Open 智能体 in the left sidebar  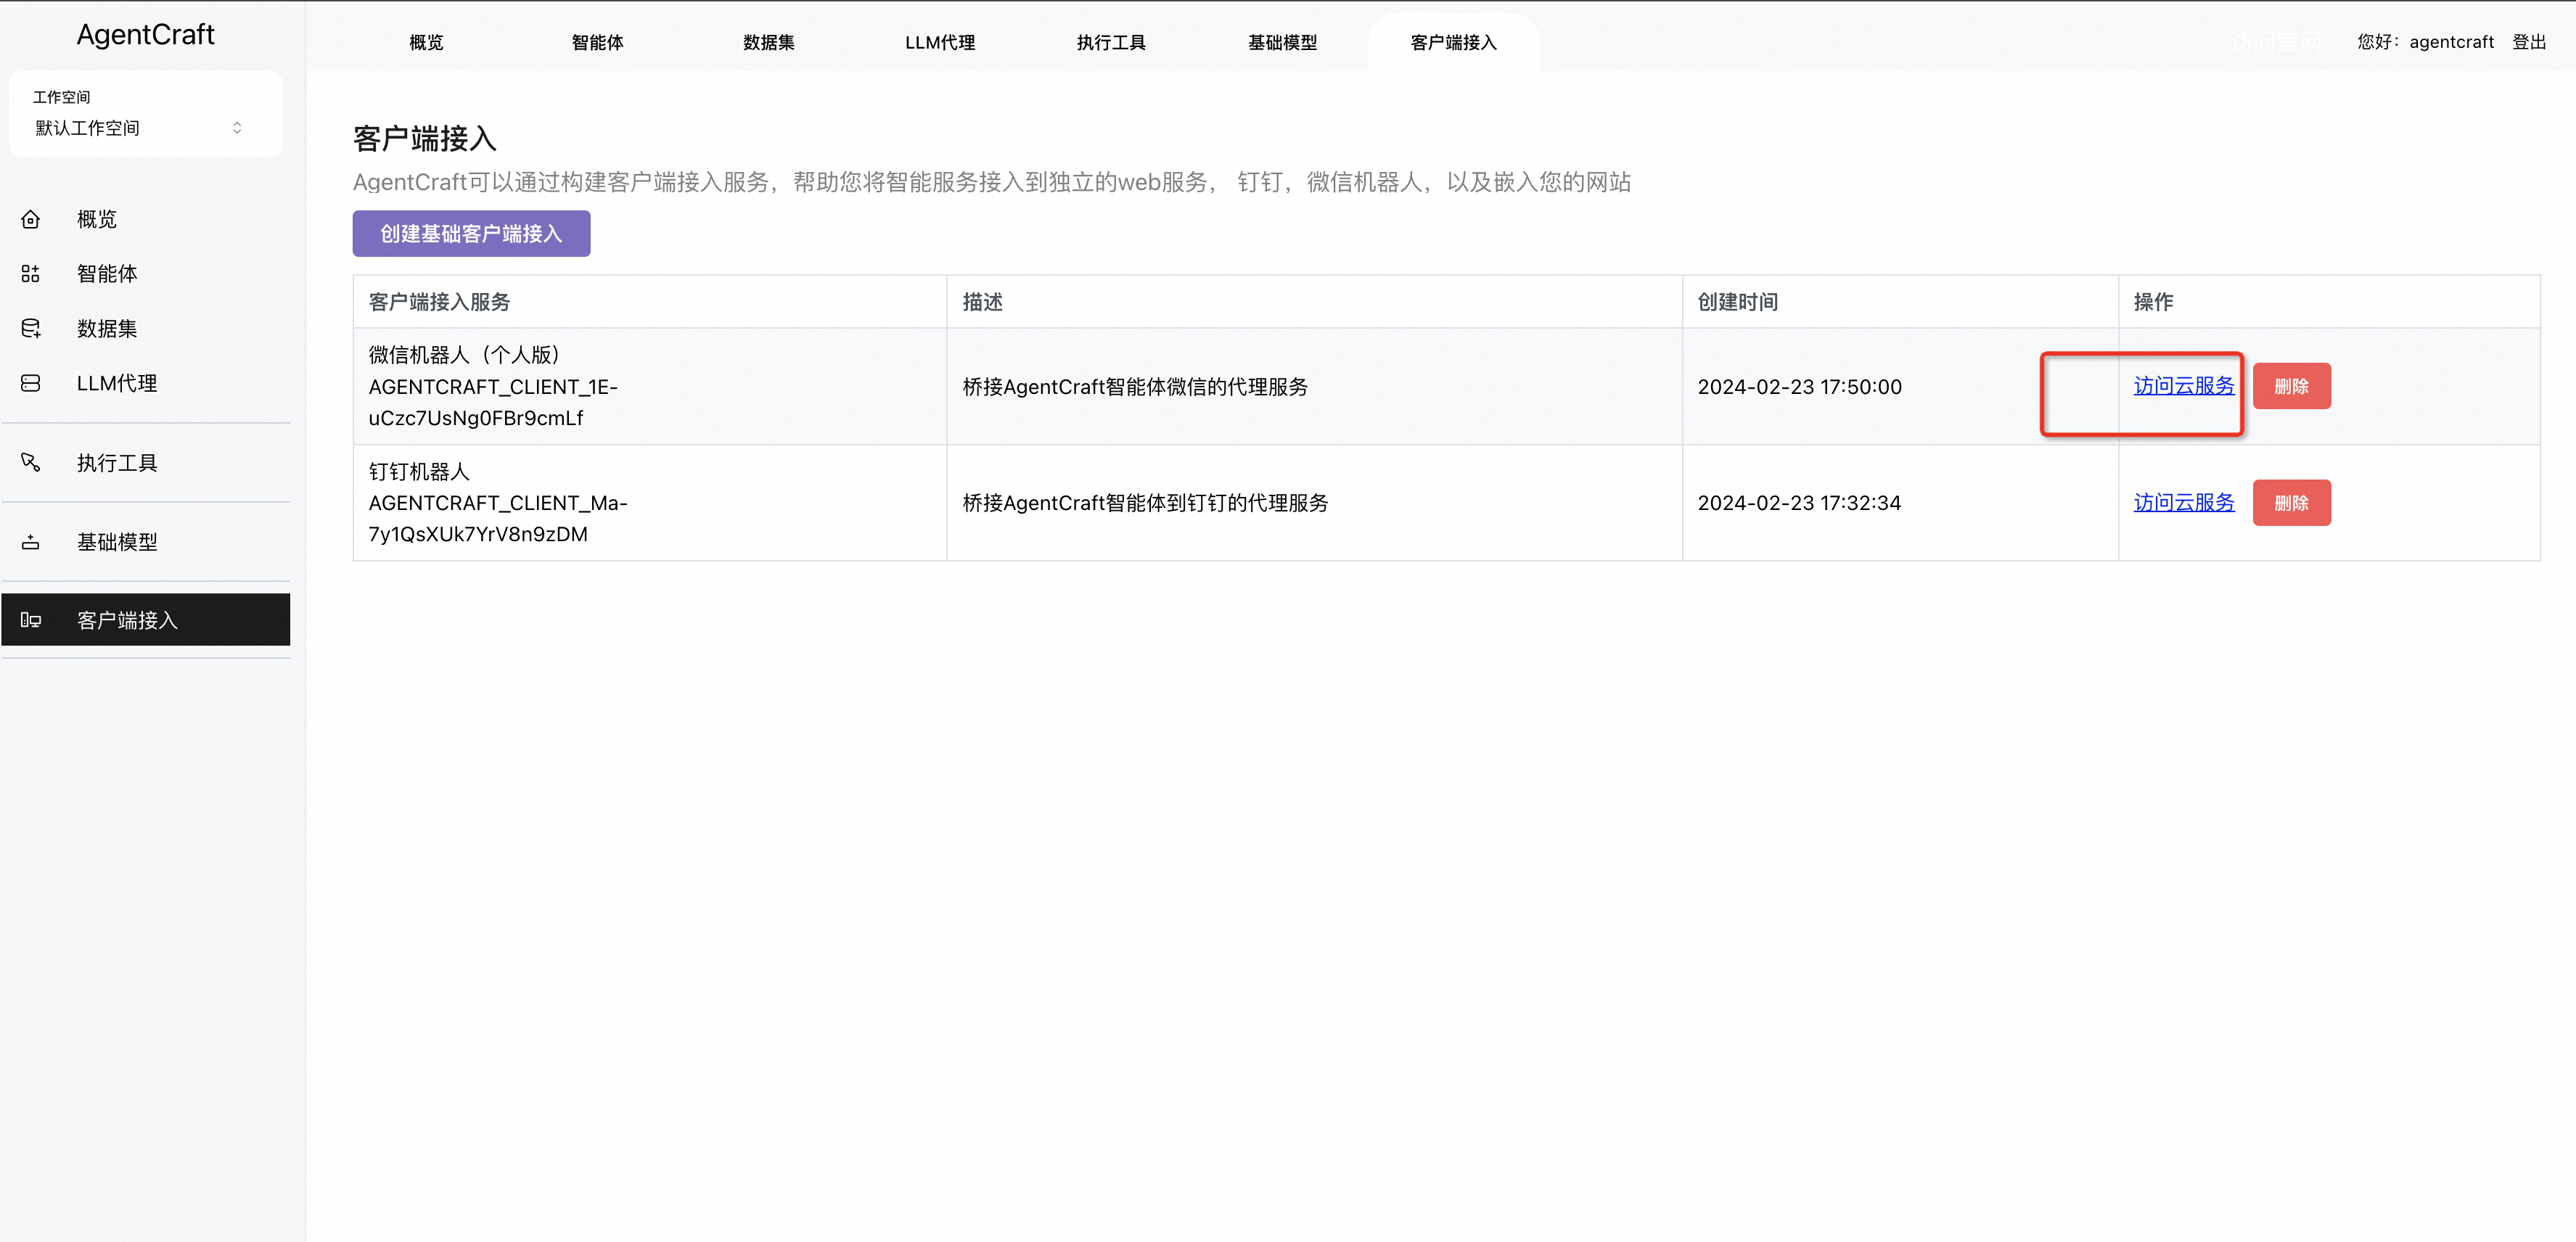(x=146, y=274)
